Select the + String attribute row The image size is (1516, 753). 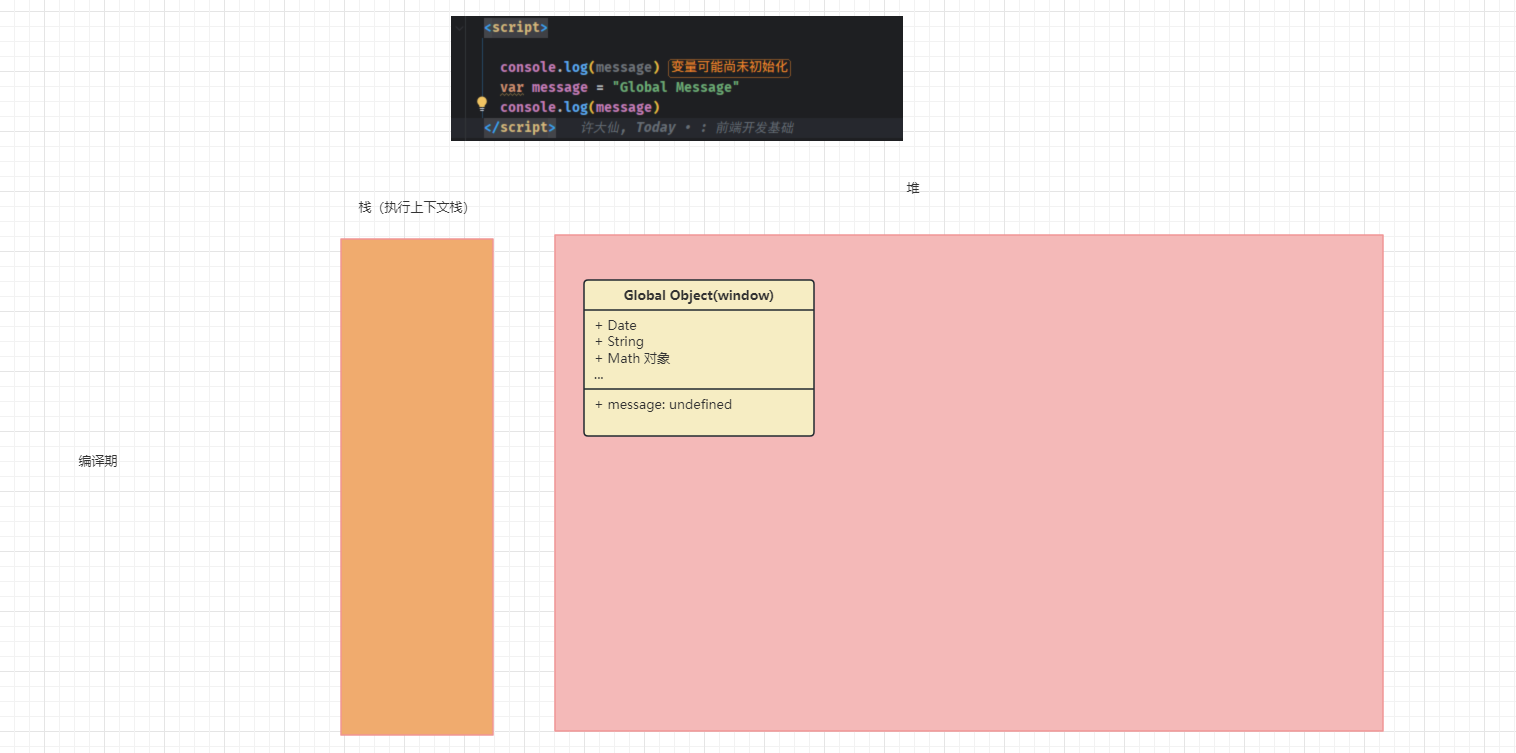pos(620,341)
